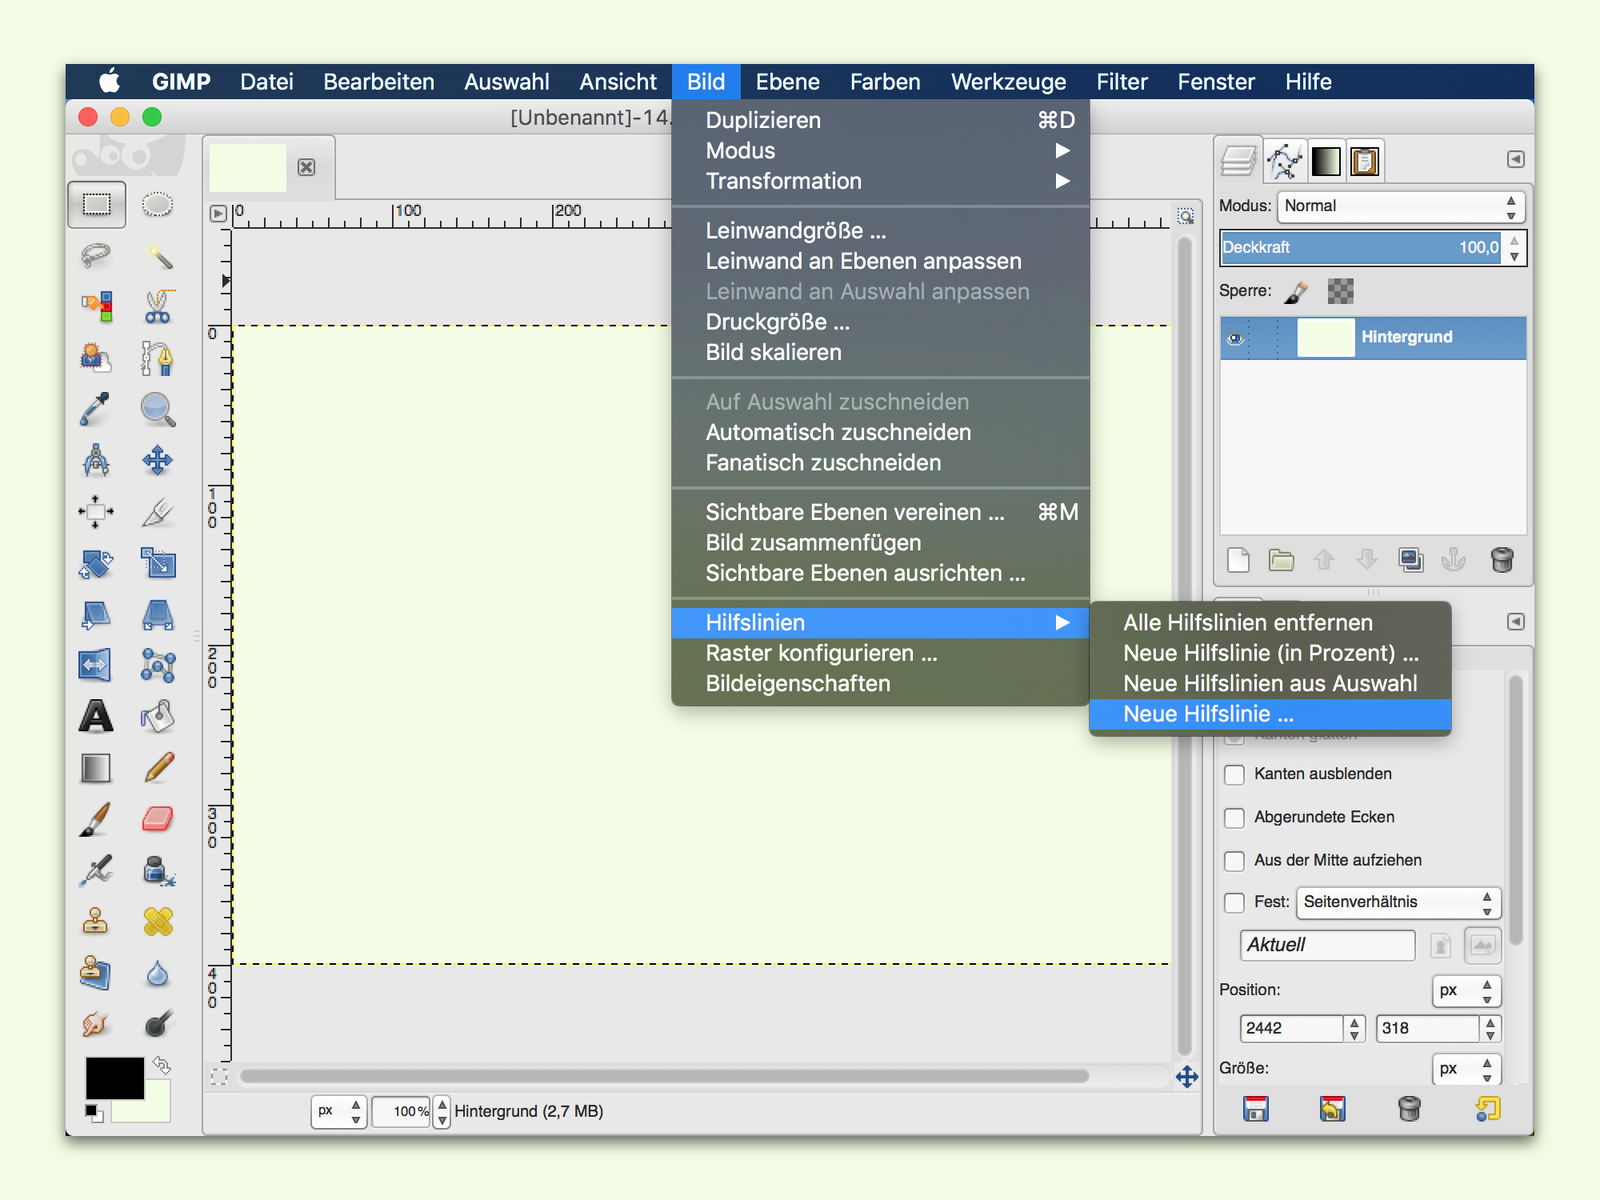Toggle visibility of Hintergrund layer
Viewport: 1600px width, 1200px height.
(1236, 338)
